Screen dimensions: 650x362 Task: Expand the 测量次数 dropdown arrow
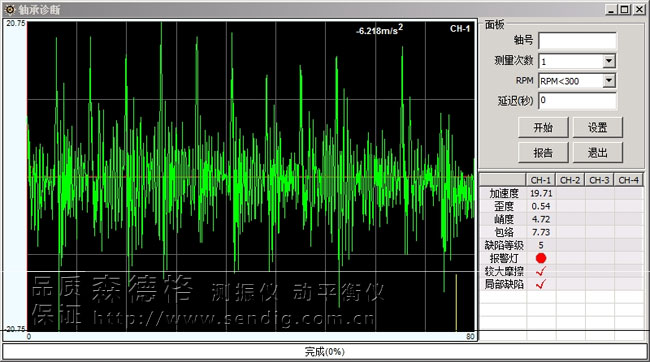pyautogui.click(x=608, y=61)
